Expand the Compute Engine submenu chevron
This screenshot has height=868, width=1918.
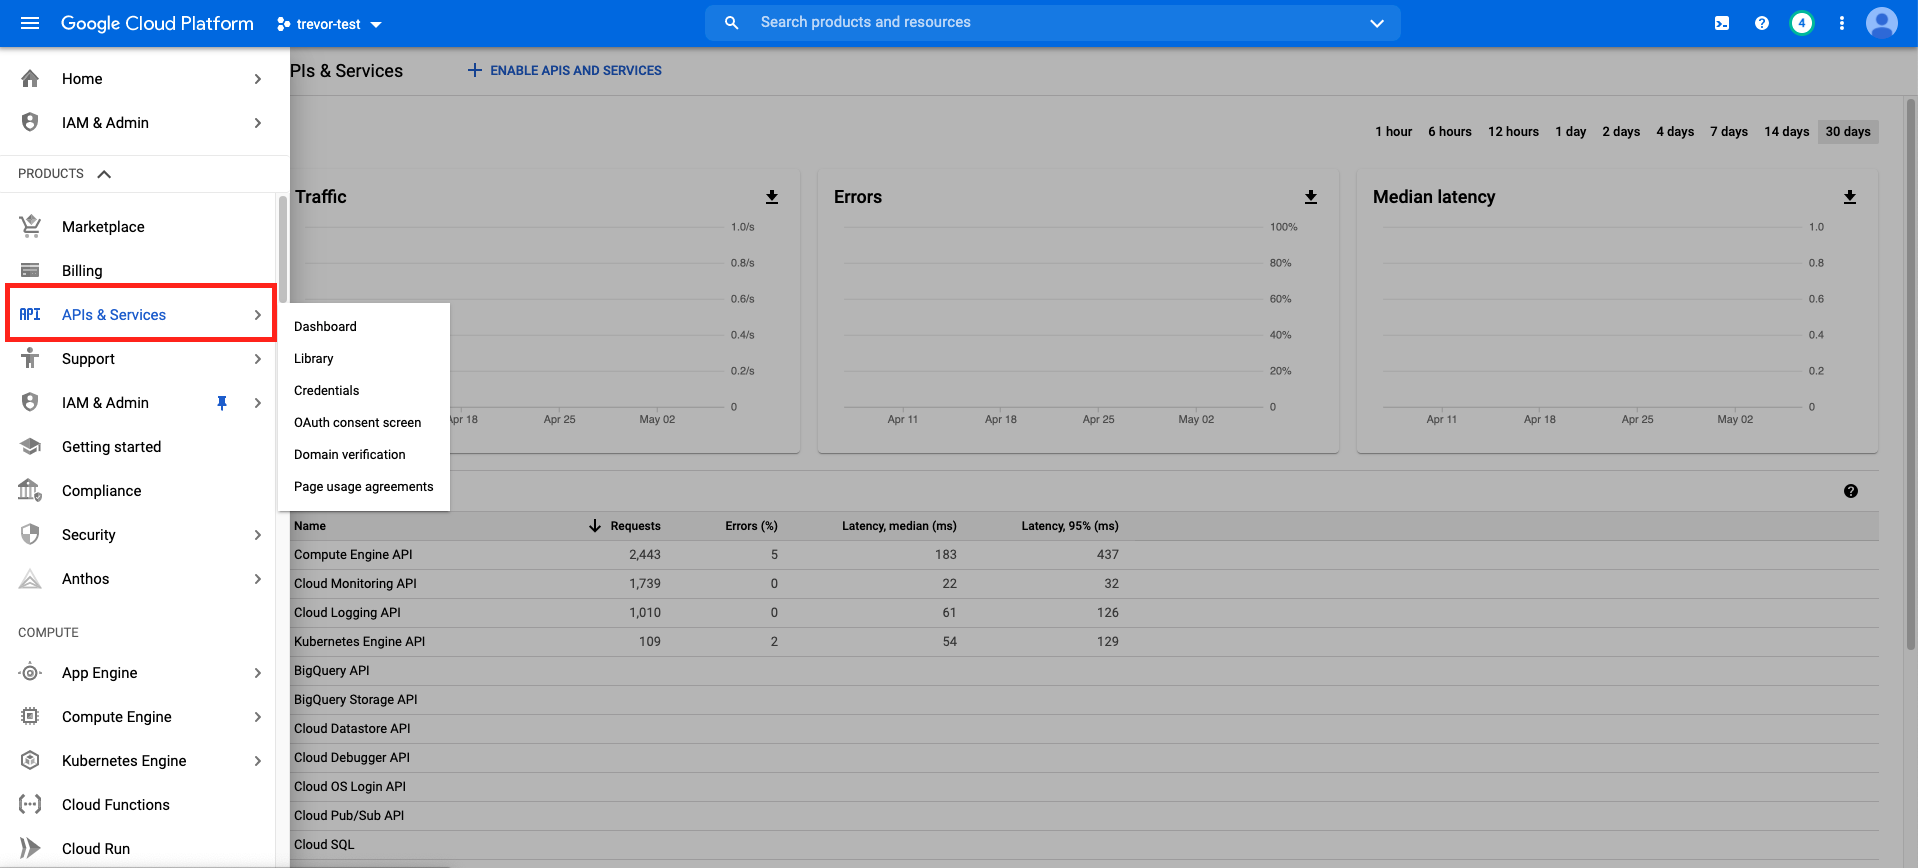tap(258, 717)
